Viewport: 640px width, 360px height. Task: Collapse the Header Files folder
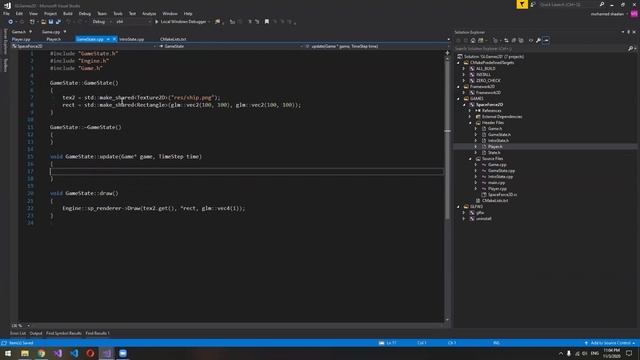(x=470, y=122)
